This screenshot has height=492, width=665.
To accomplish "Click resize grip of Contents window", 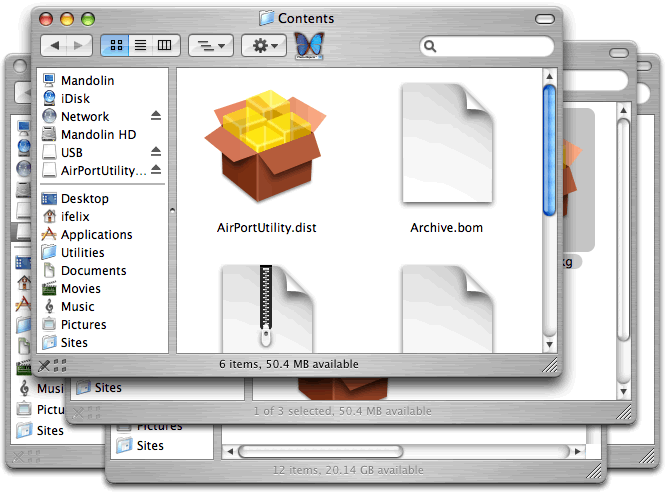I will coord(550,365).
